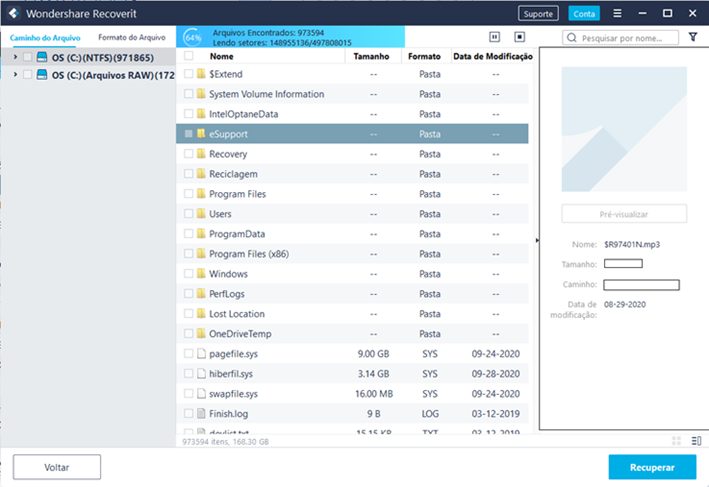Check the System Volume Information checkbox
The height and width of the screenshot is (487, 709).
(189, 94)
